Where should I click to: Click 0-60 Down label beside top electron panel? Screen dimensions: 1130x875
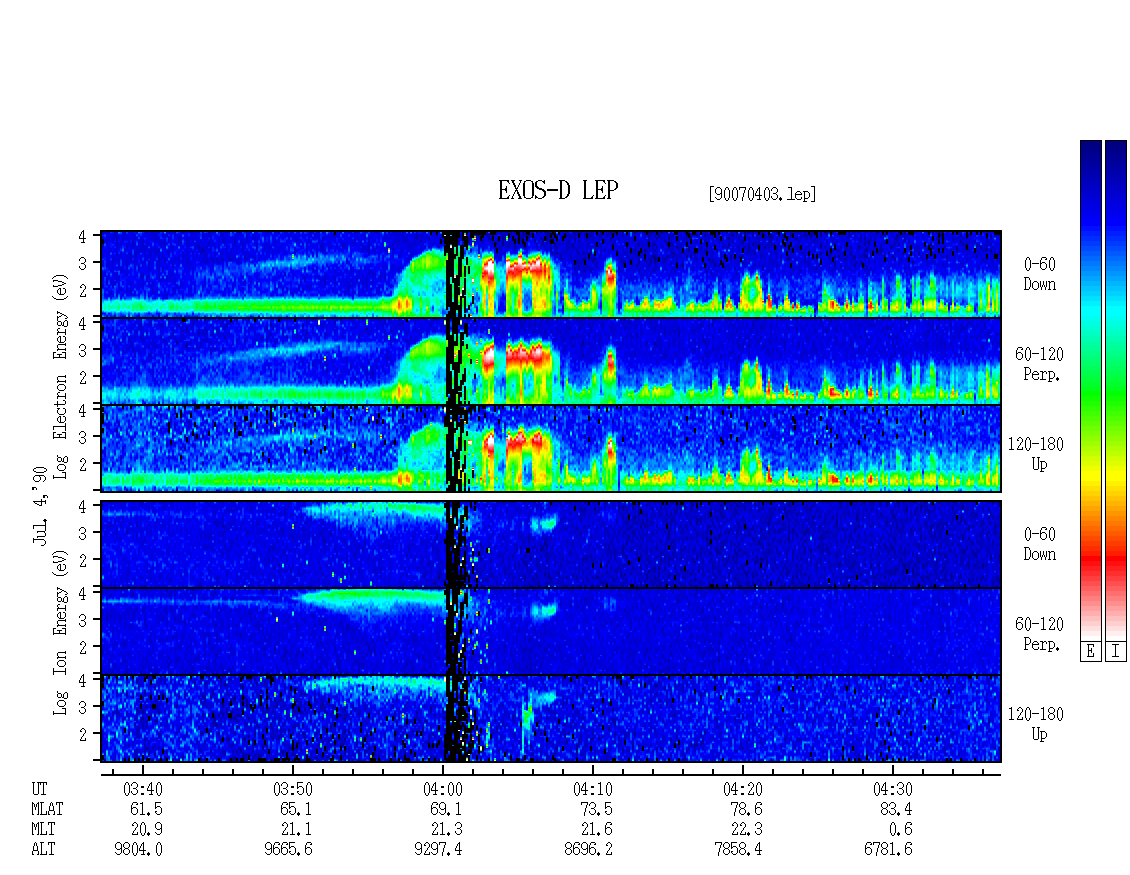[1039, 275]
